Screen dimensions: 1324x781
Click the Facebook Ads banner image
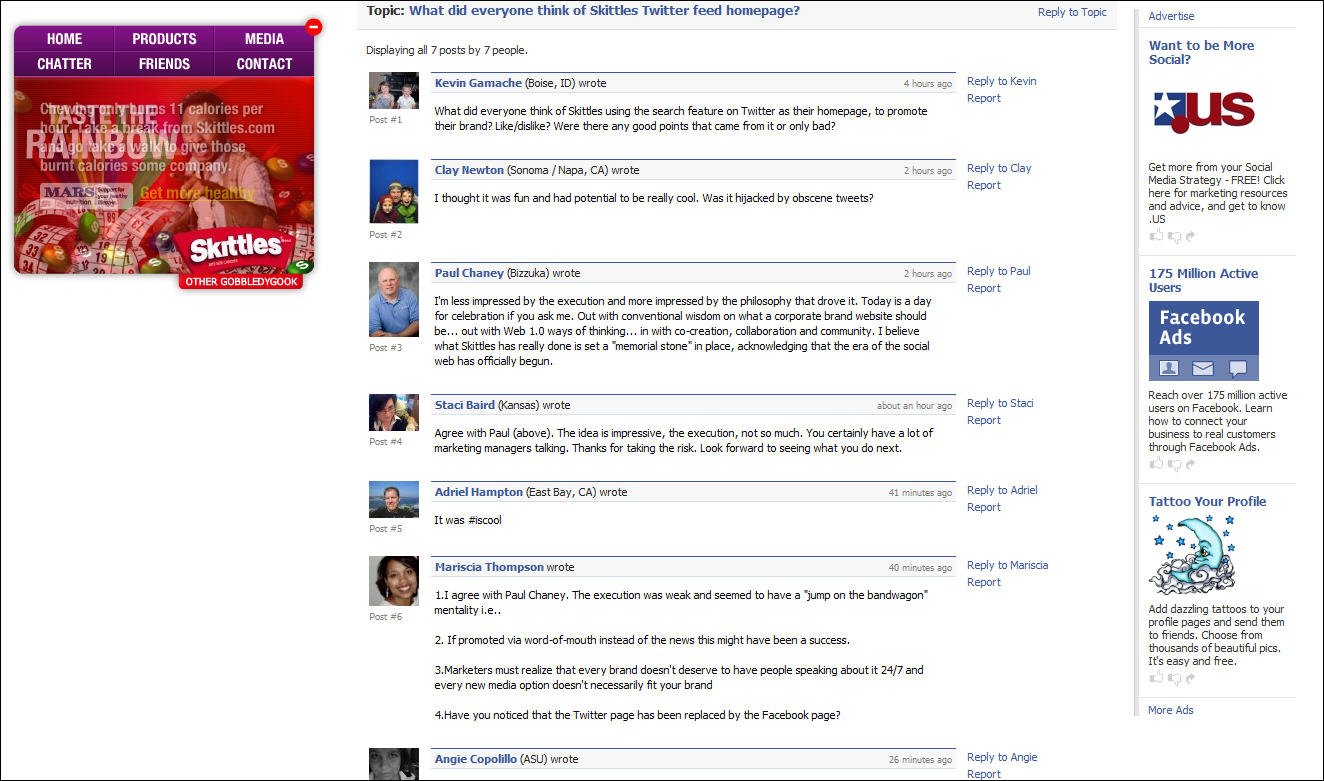tap(1203, 341)
